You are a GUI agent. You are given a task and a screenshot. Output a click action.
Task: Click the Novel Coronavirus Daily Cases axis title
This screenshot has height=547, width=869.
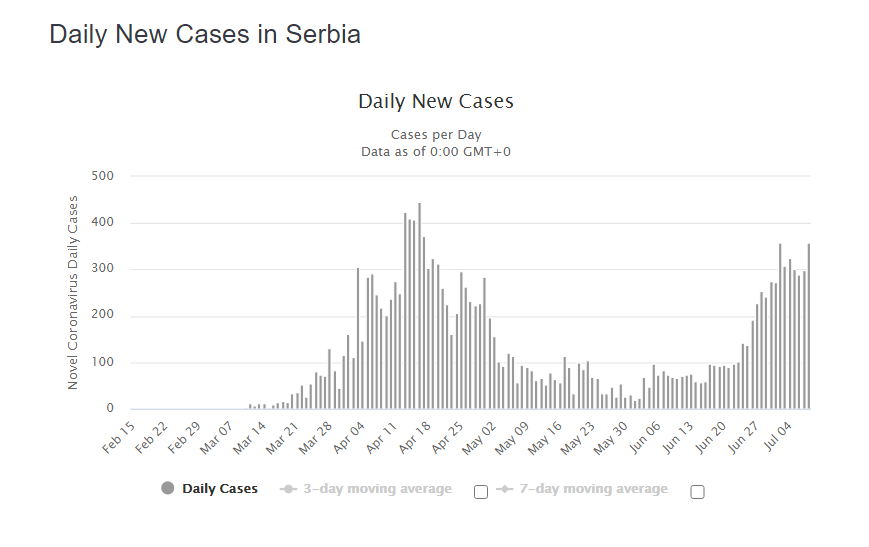point(73,292)
